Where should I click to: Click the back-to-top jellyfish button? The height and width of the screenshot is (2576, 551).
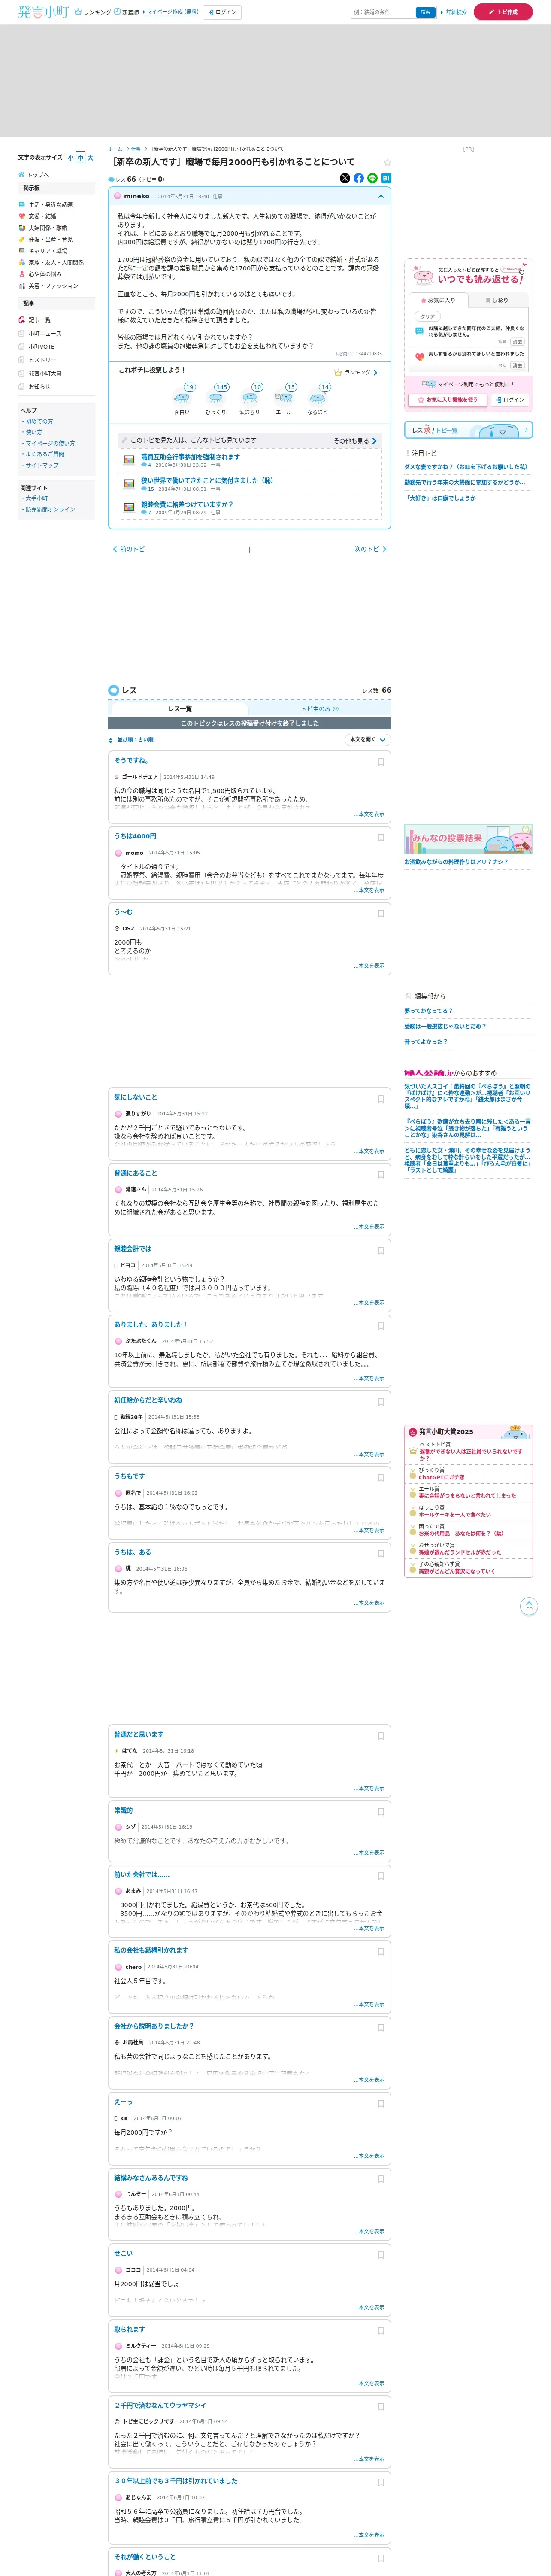(529, 1606)
